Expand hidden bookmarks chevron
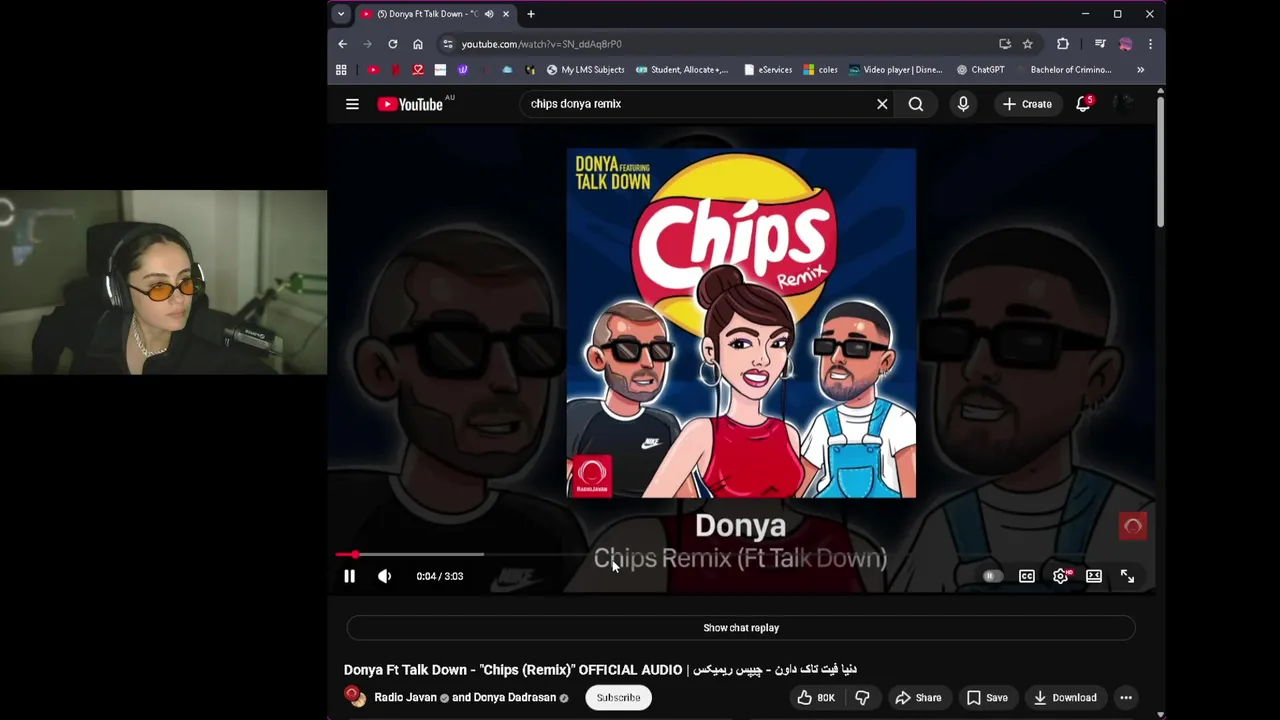1280x720 pixels. pos(1140,70)
